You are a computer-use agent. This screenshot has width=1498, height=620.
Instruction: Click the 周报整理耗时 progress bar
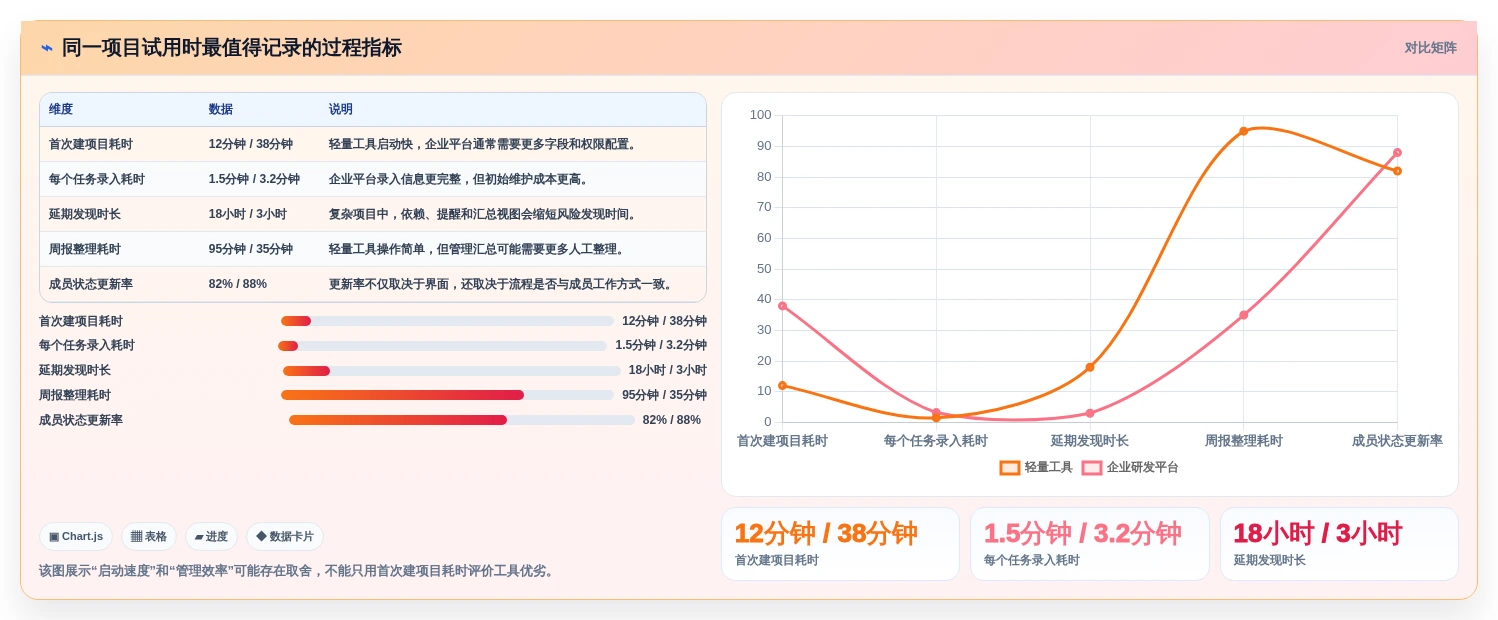(x=447, y=395)
